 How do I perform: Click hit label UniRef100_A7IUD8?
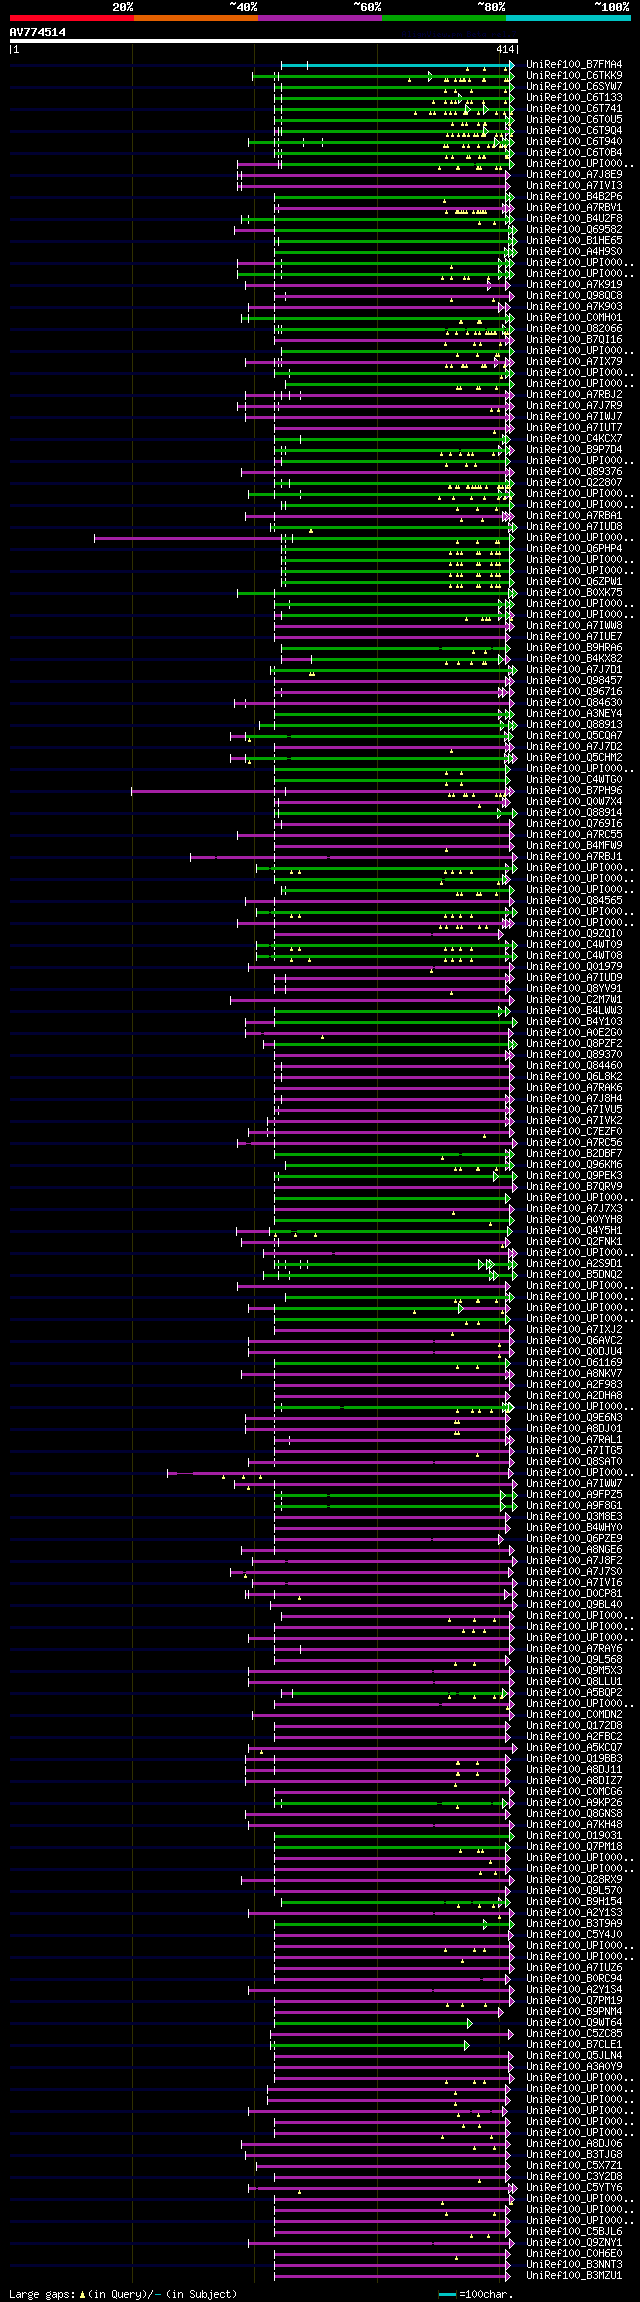(574, 527)
